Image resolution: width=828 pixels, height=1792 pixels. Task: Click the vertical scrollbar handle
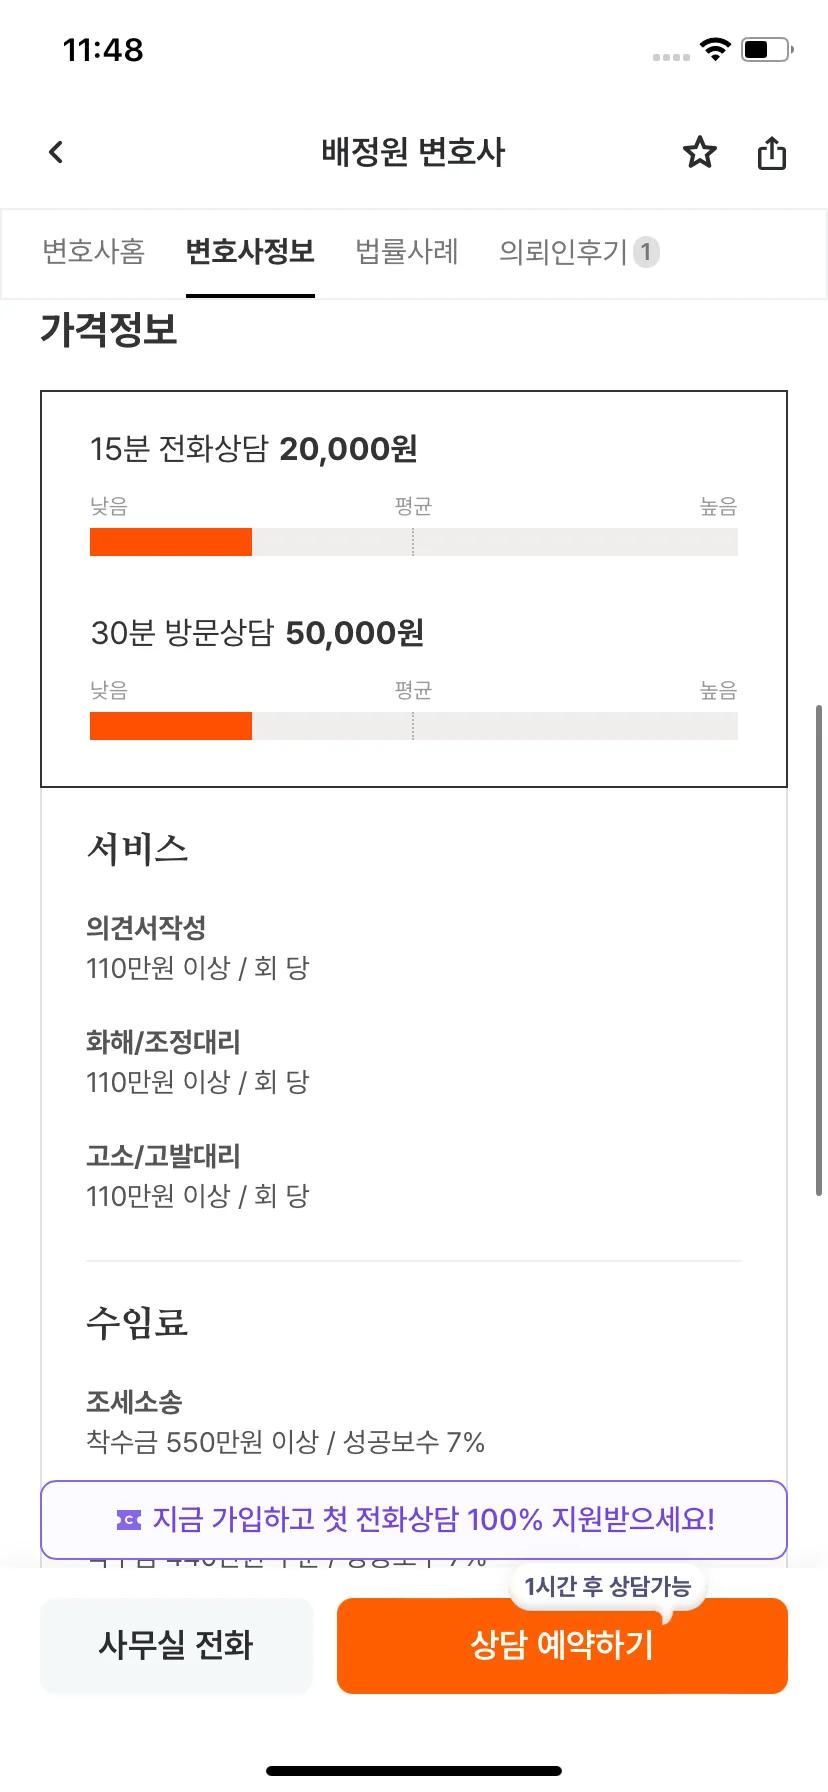[819, 950]
